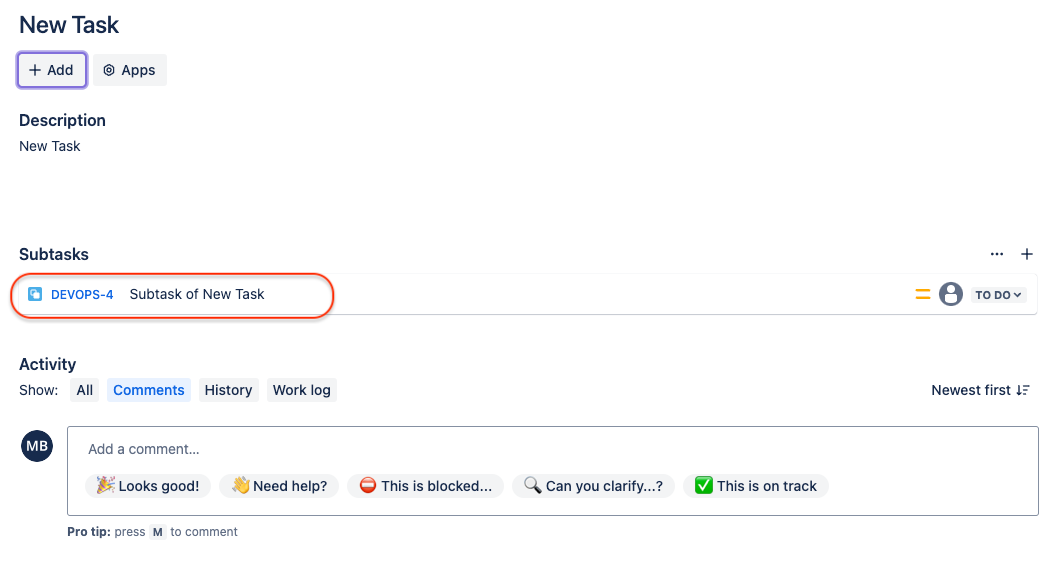
Task: Select the Work log tab
Action: [x=301, y=390]
